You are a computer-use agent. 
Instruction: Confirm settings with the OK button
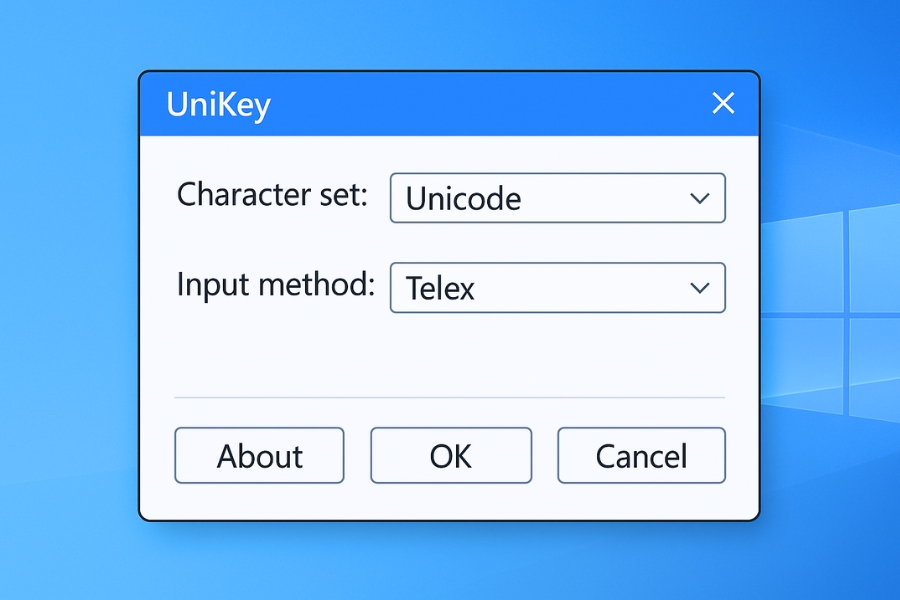(450, 455)
